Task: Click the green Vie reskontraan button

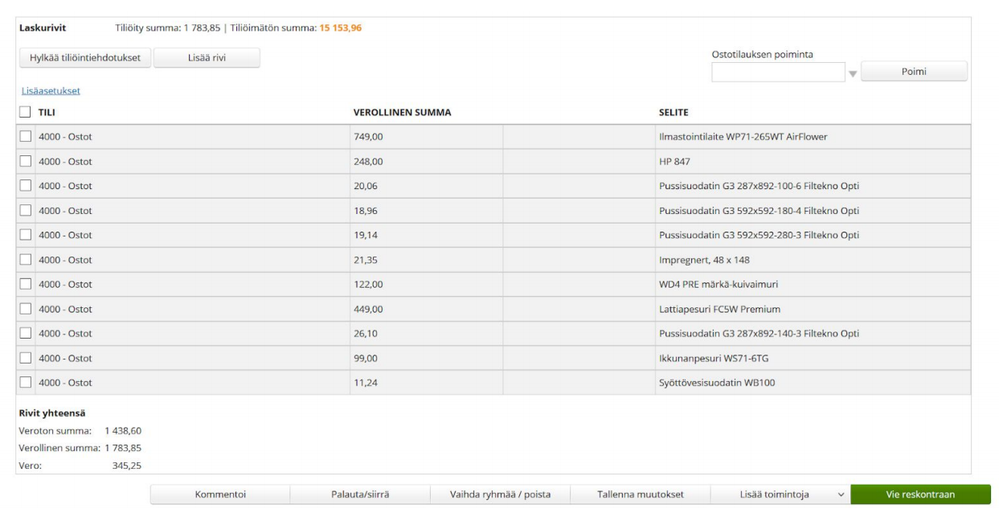Action: click(x=920, y=494)
